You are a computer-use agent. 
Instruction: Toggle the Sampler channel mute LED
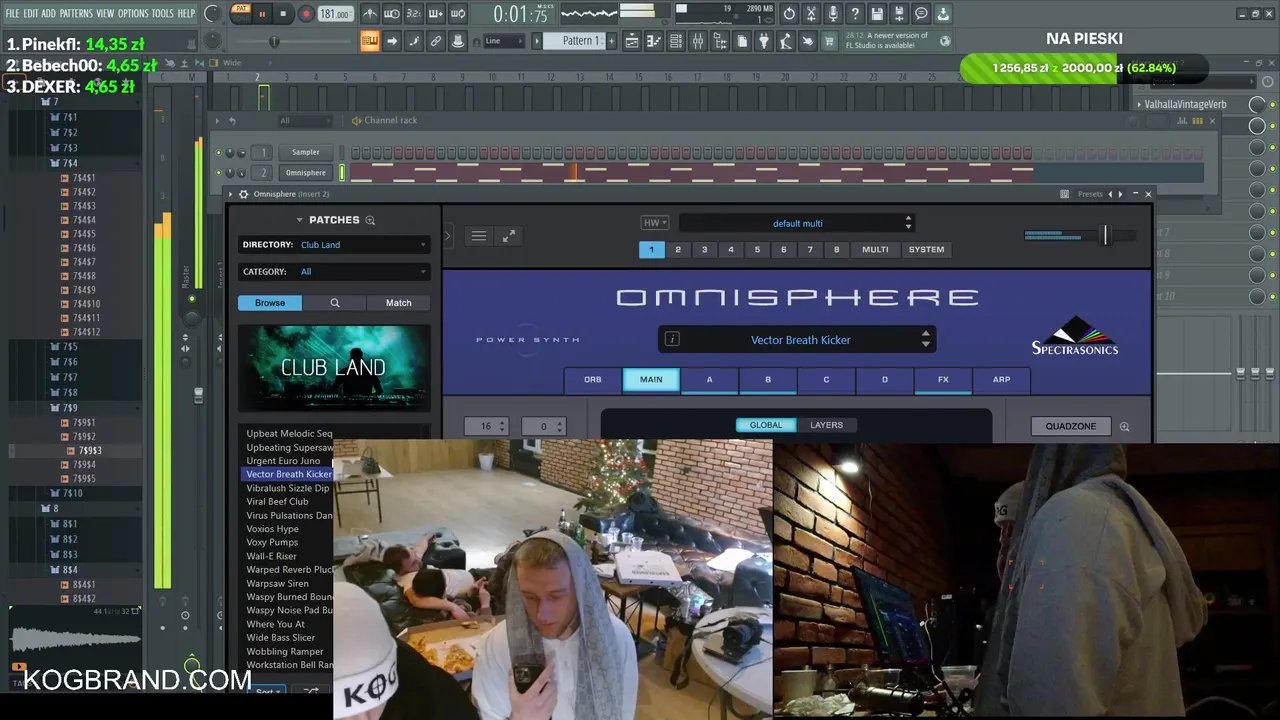pos(219,152)
